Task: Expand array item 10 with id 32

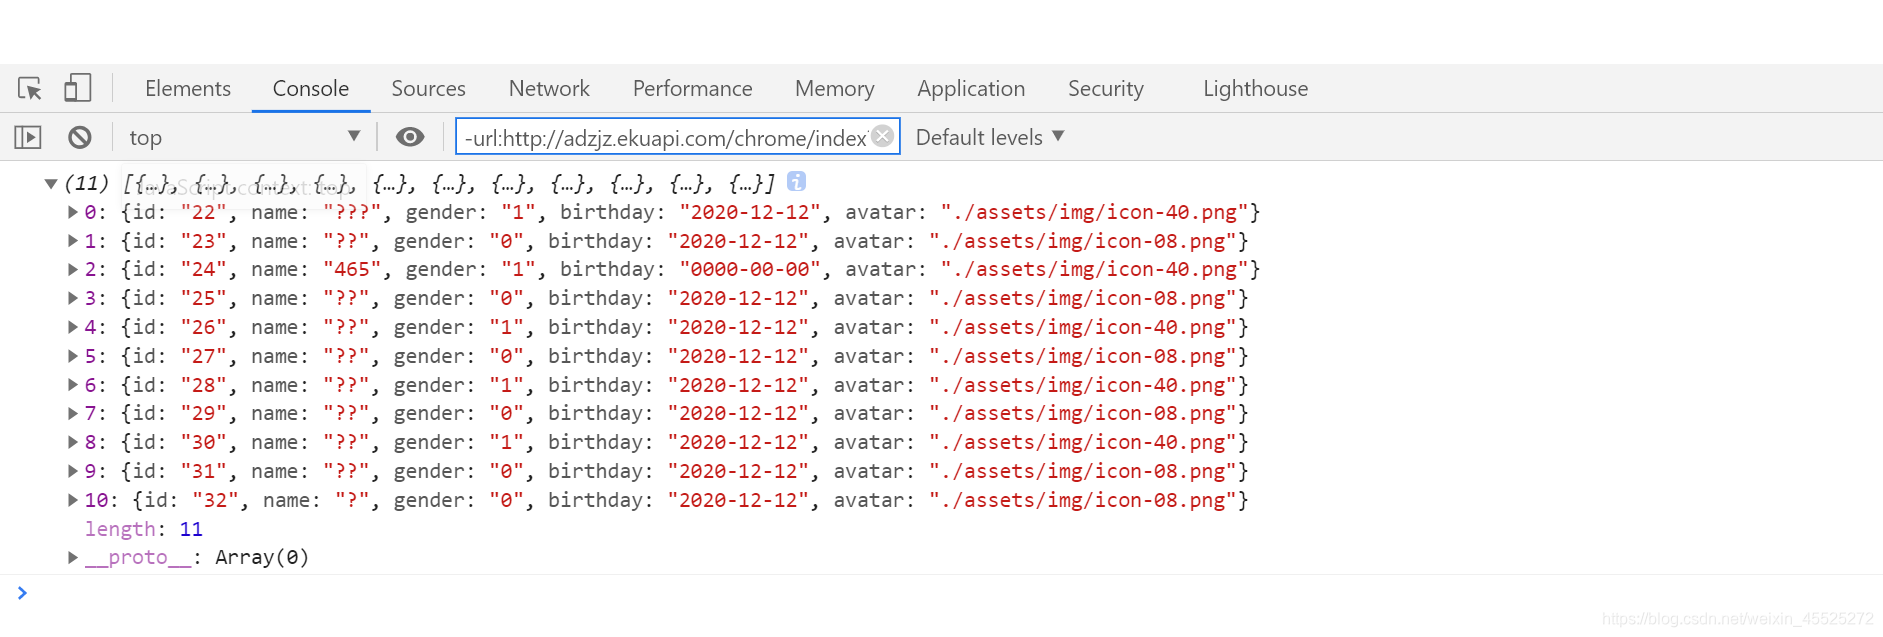Action: click(73, 500)
